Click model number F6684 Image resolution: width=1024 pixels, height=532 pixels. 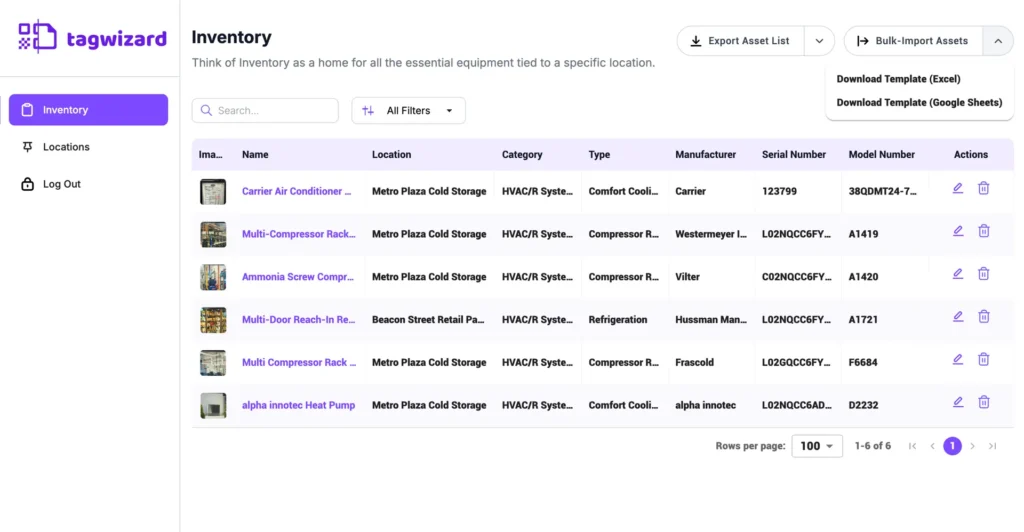[x=863, y=362]
